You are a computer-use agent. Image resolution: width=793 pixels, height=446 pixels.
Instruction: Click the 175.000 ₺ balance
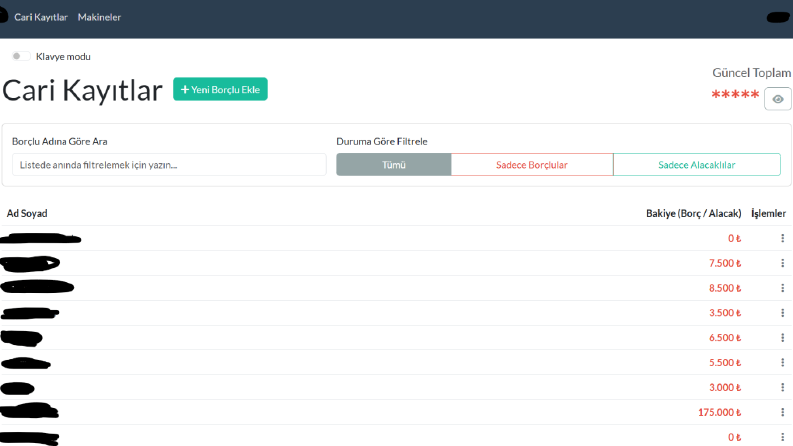pyautogui.click(x=720, y=412)
